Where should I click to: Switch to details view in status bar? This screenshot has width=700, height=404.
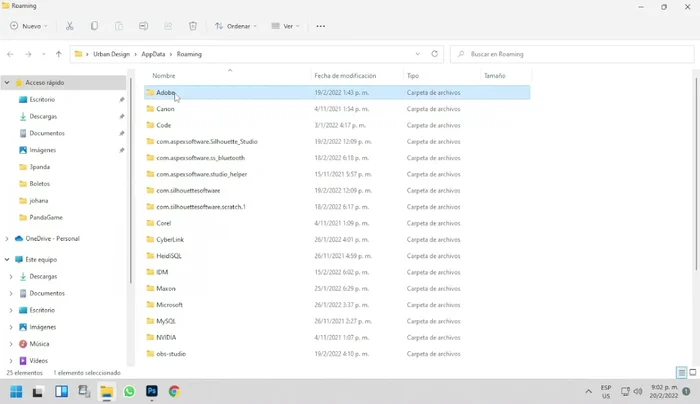click(680, 373)
